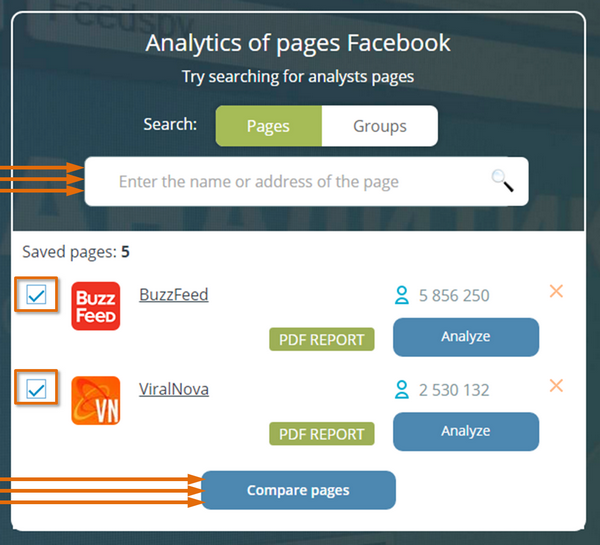
Task: Switch search to the Groups tab
Action: [380, 126]
